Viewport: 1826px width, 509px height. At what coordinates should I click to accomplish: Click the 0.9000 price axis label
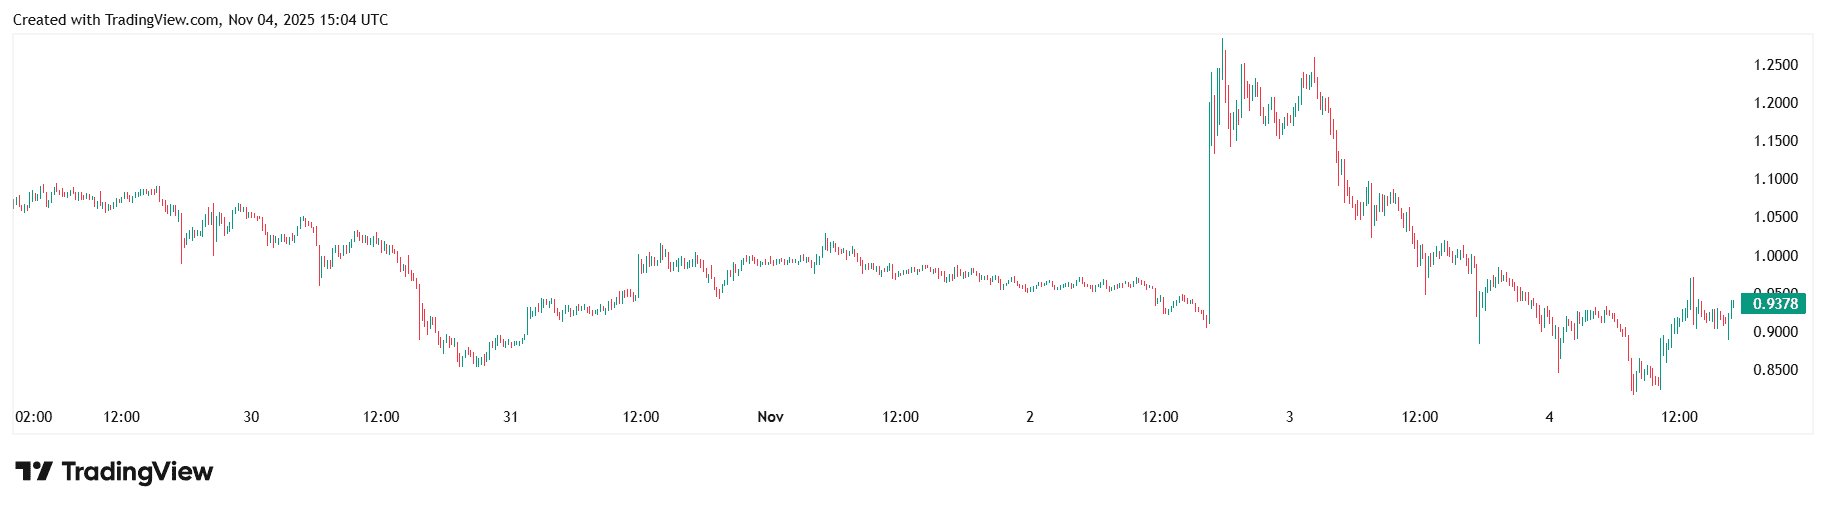coord(1775,332)
